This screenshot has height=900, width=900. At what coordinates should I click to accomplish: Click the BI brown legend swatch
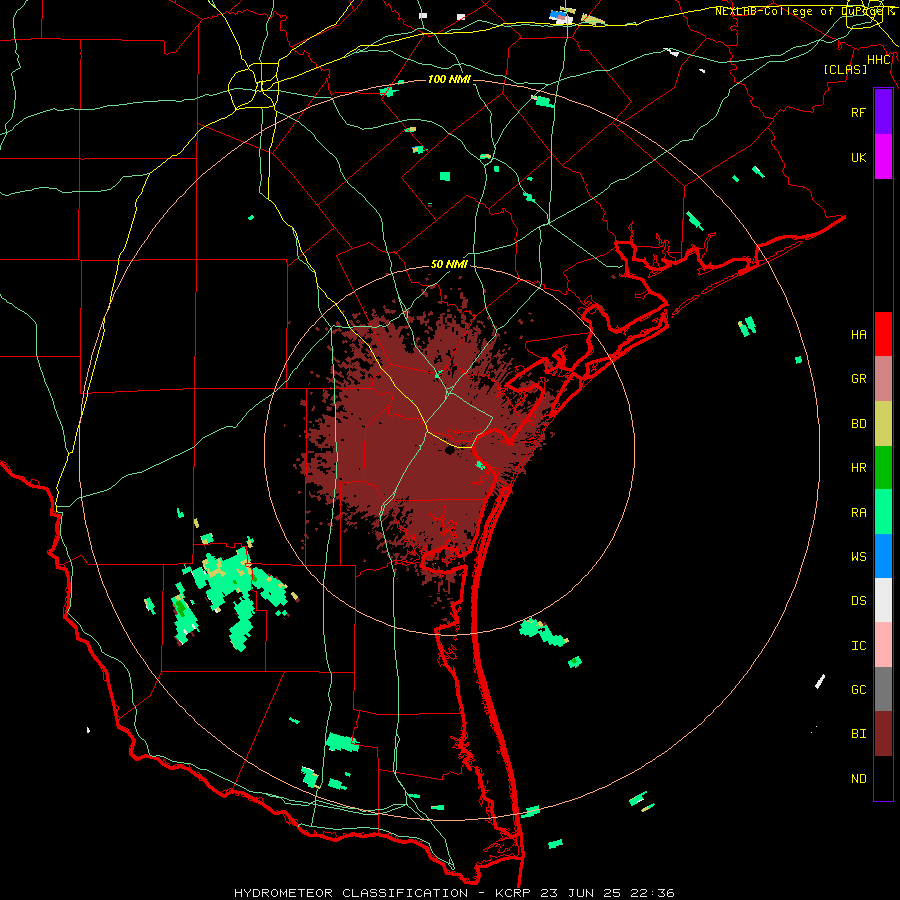(x=883, y=734)
